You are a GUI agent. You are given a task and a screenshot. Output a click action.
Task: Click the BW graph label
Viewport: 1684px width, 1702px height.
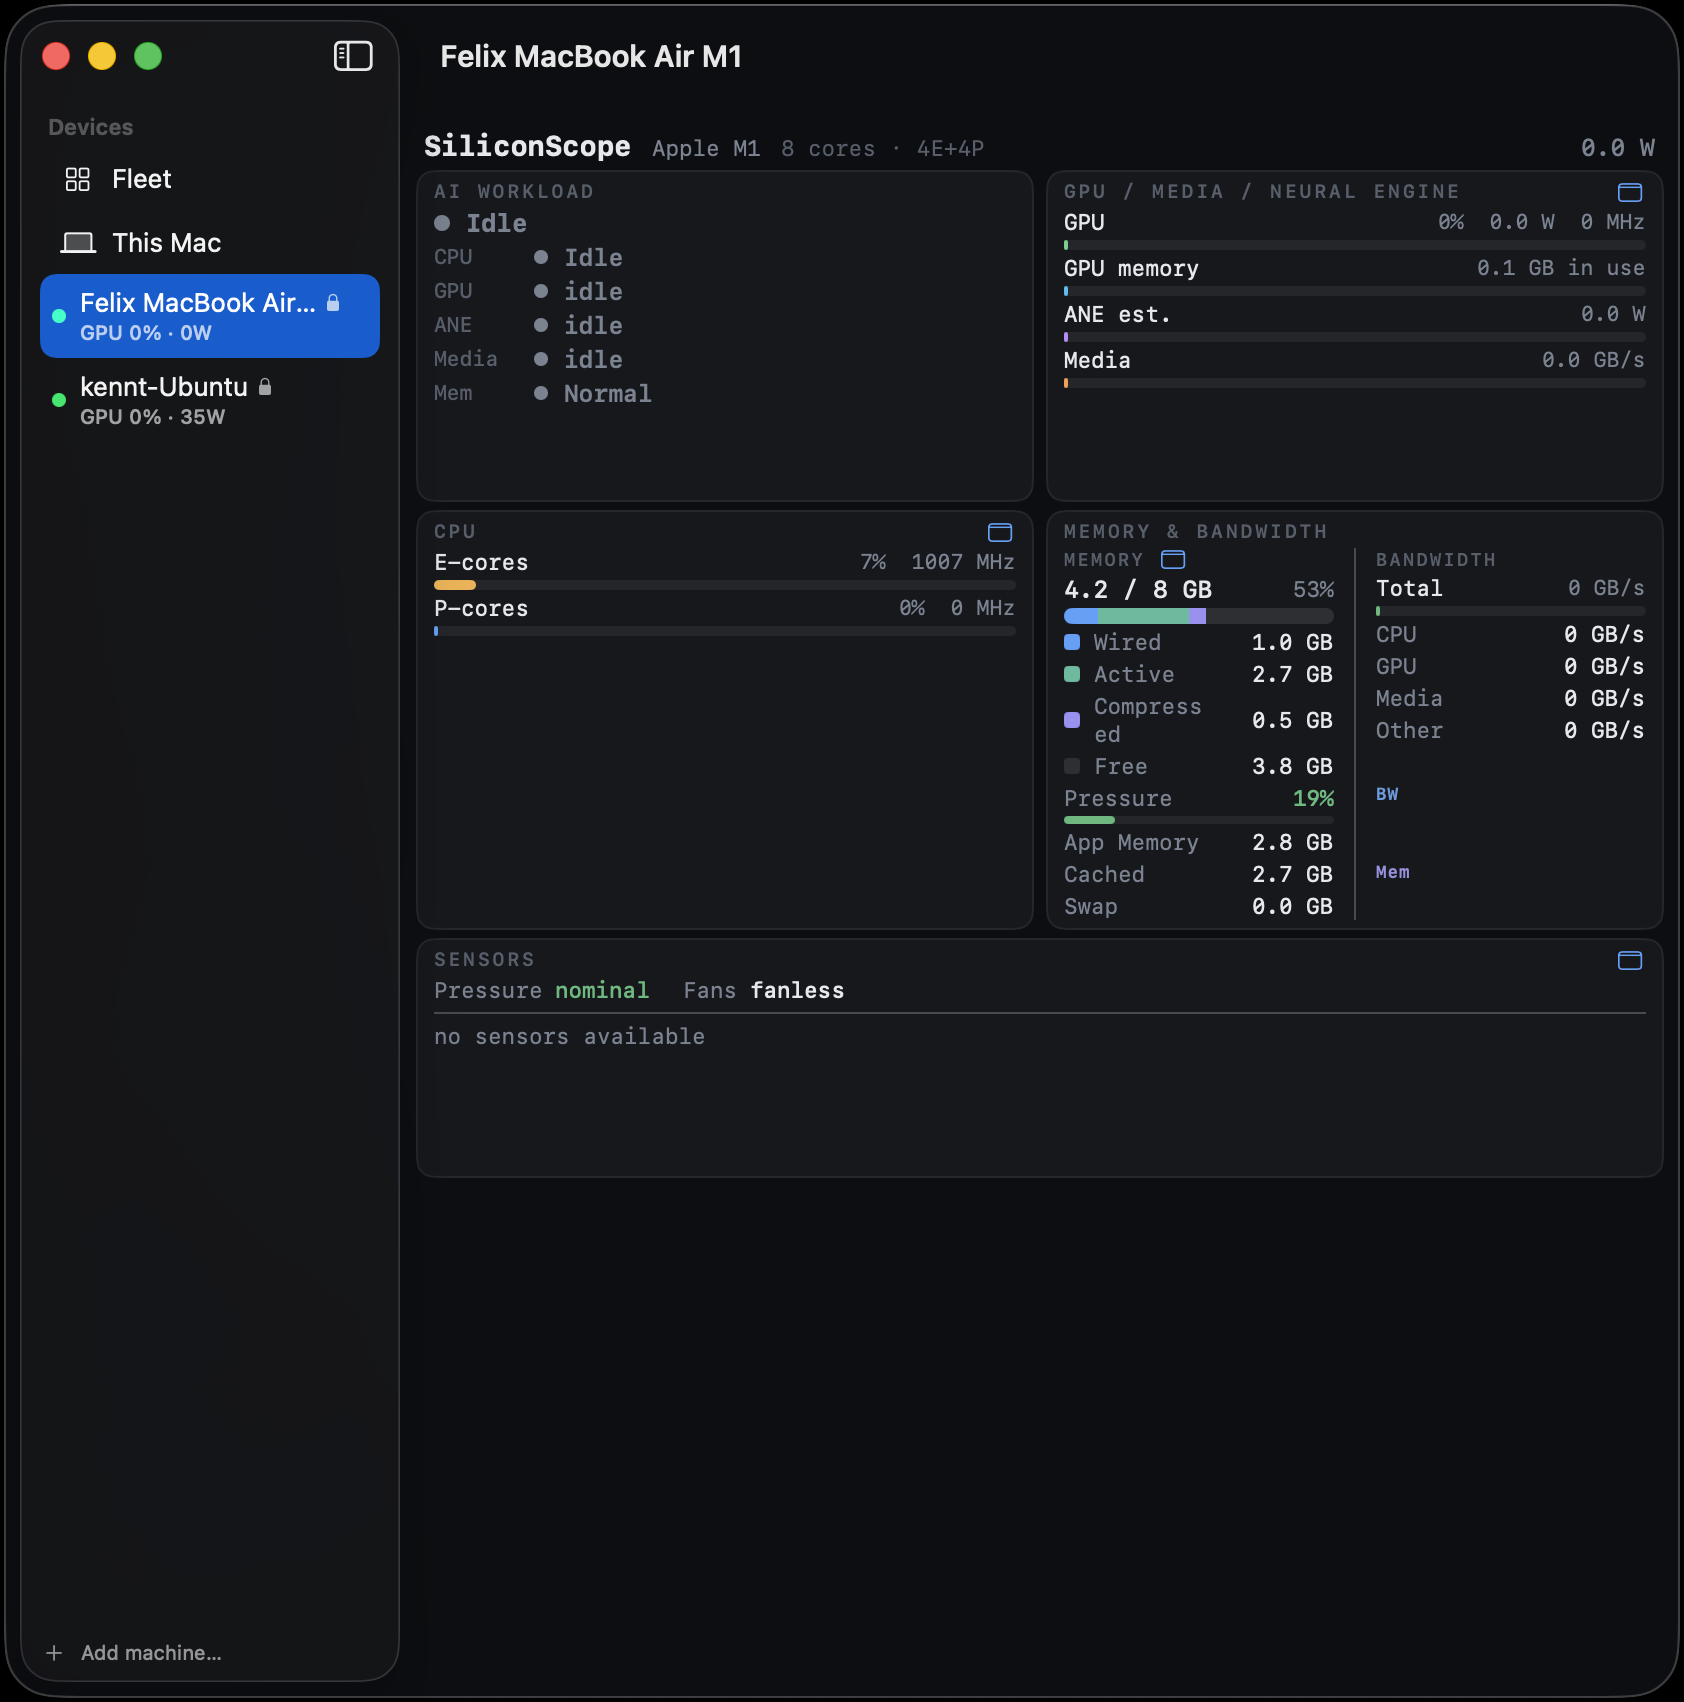[1387, 794]
